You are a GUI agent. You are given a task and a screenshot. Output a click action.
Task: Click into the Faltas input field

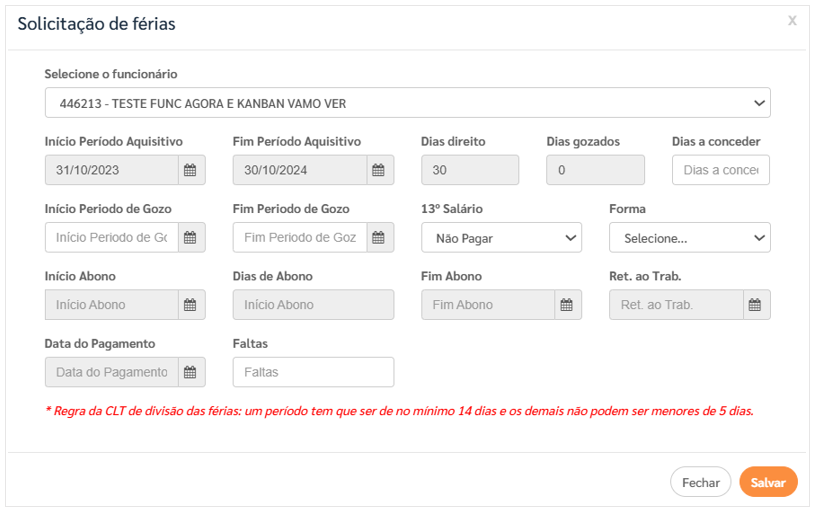(x=313, y=372)
